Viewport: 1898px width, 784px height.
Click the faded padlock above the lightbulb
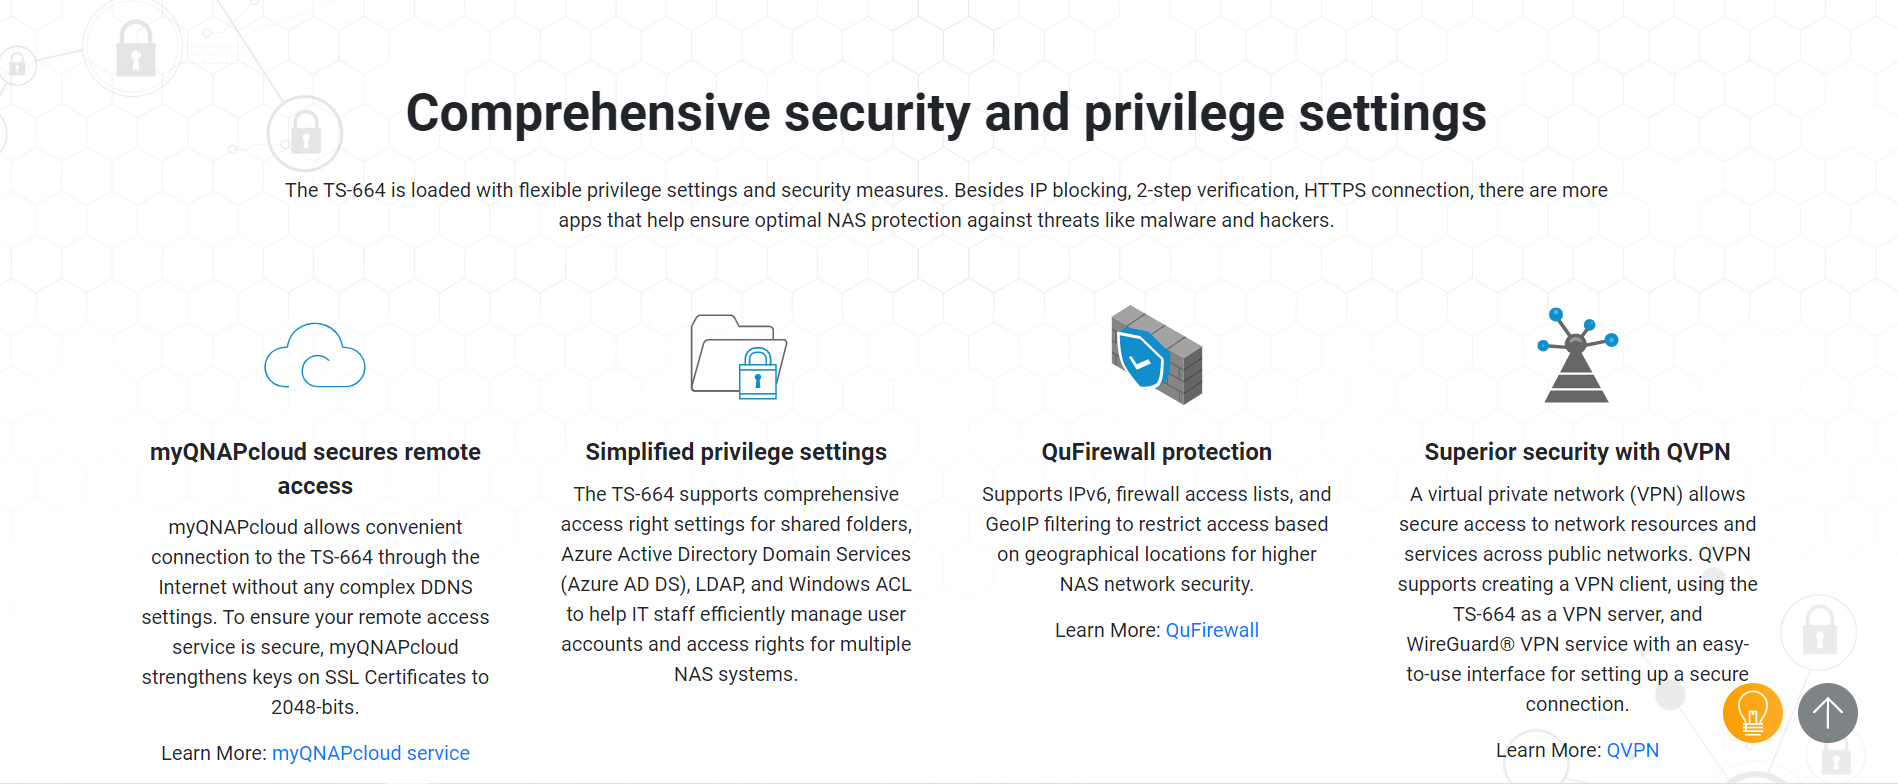1819,632
